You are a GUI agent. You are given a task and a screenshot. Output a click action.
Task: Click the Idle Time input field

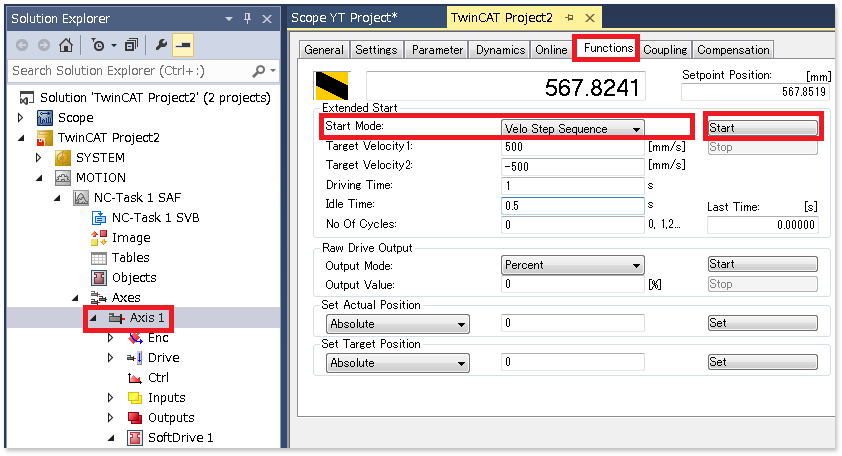572,206
